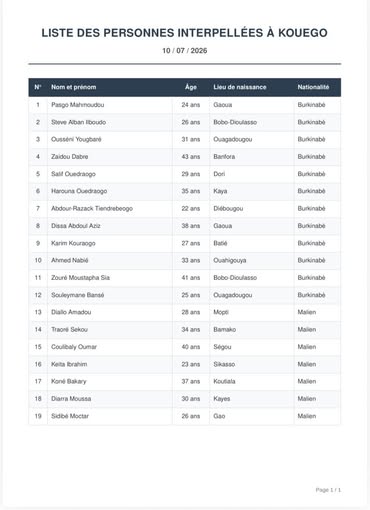
Task: Click the birthplace Mopti
Action: 221,312
